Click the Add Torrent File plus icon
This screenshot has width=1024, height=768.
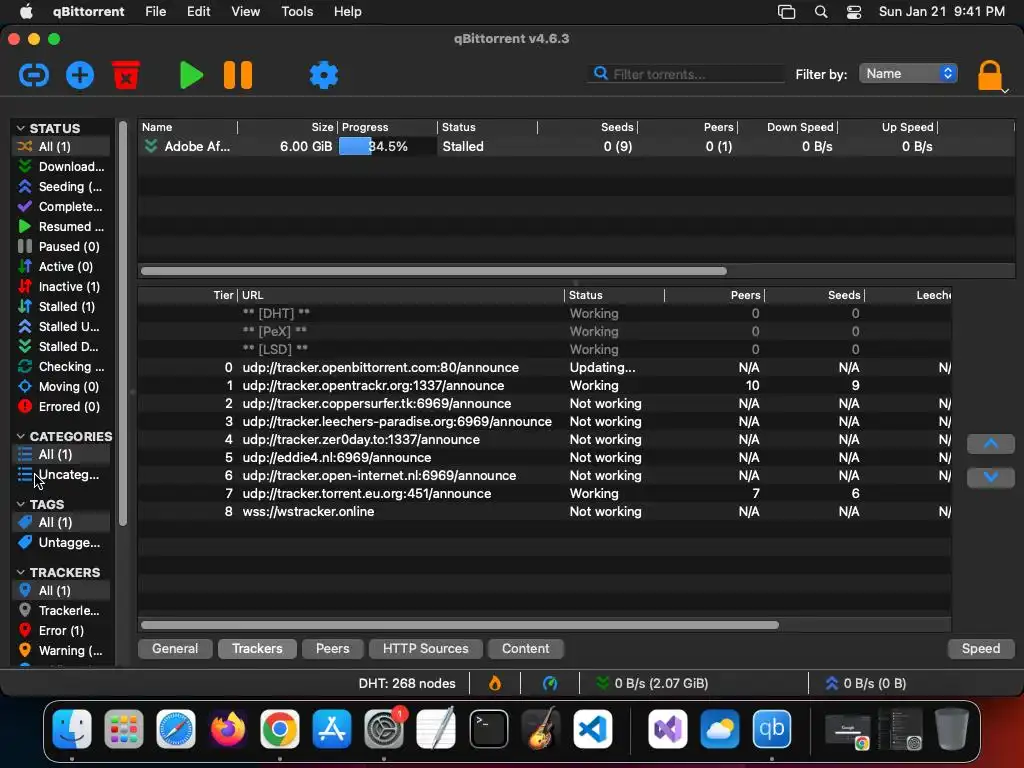80,75
